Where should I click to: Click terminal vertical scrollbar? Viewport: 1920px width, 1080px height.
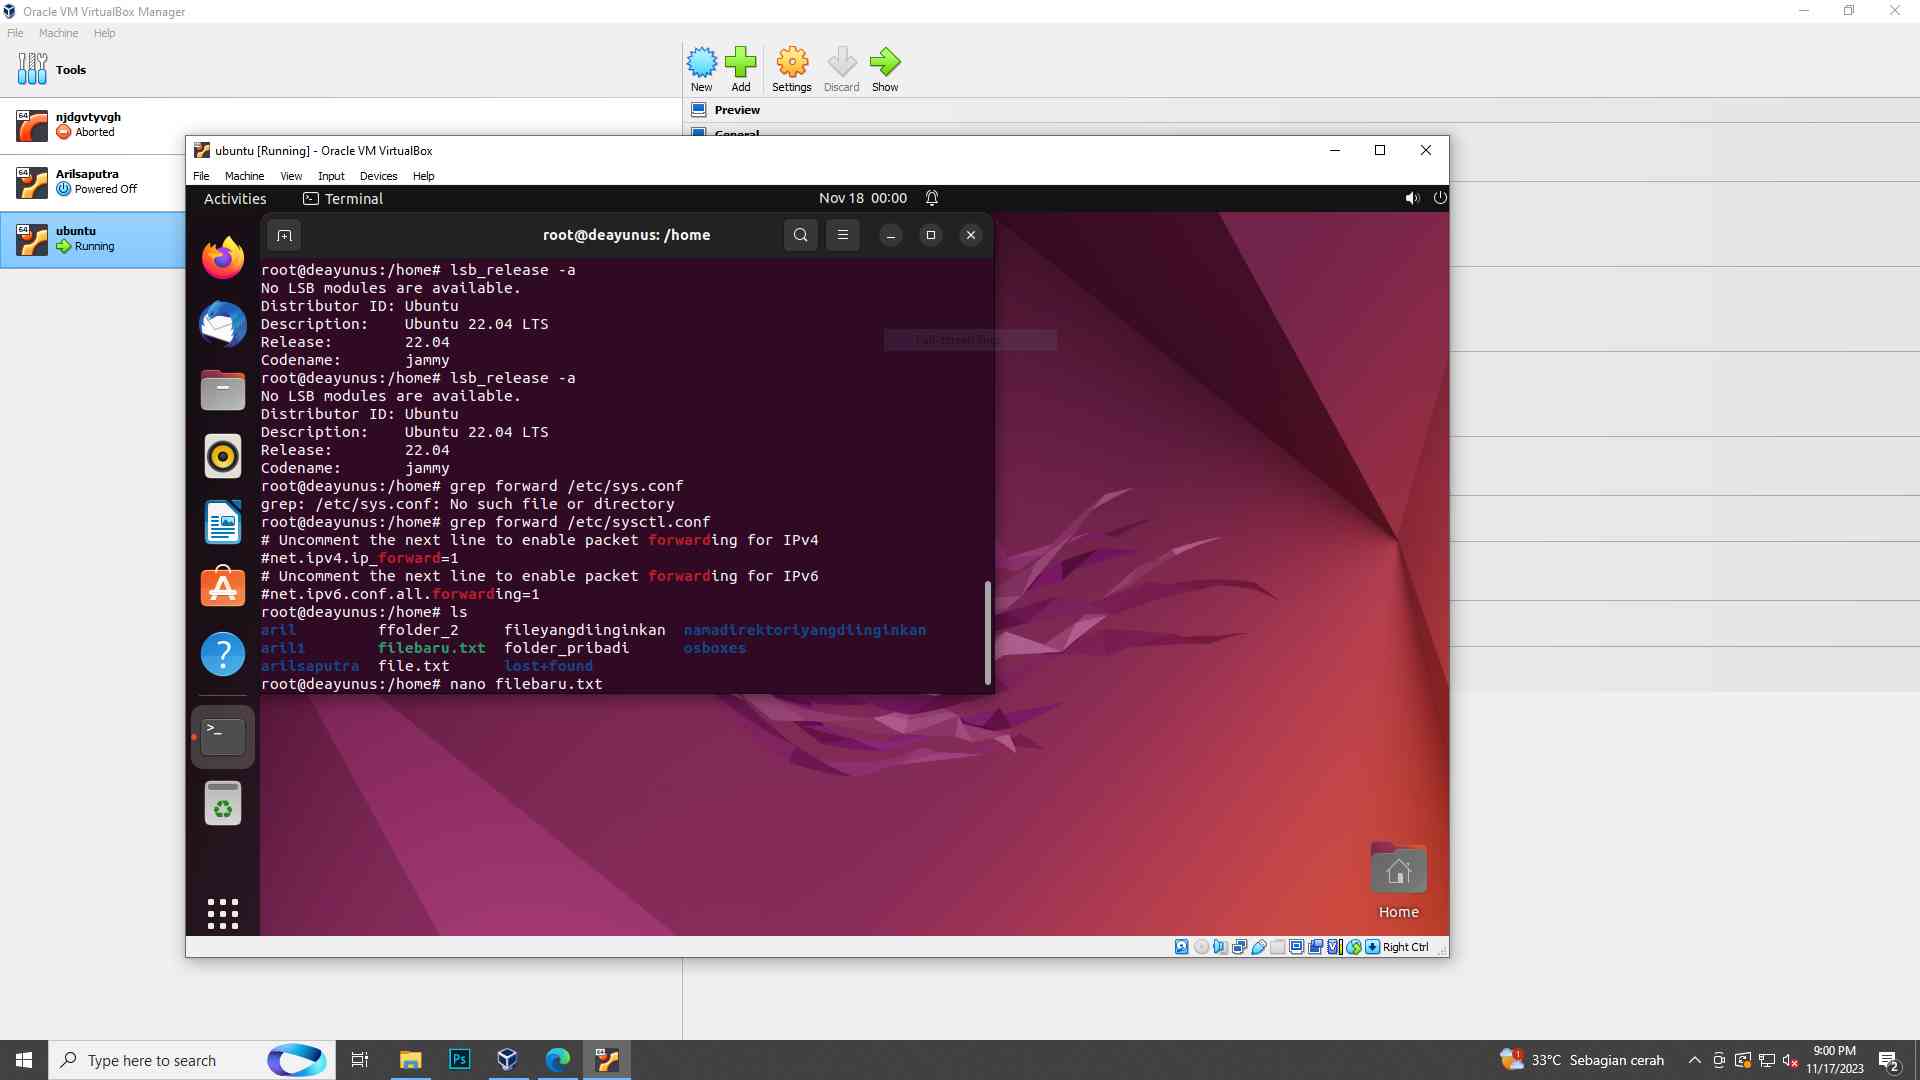coord(988,633)
